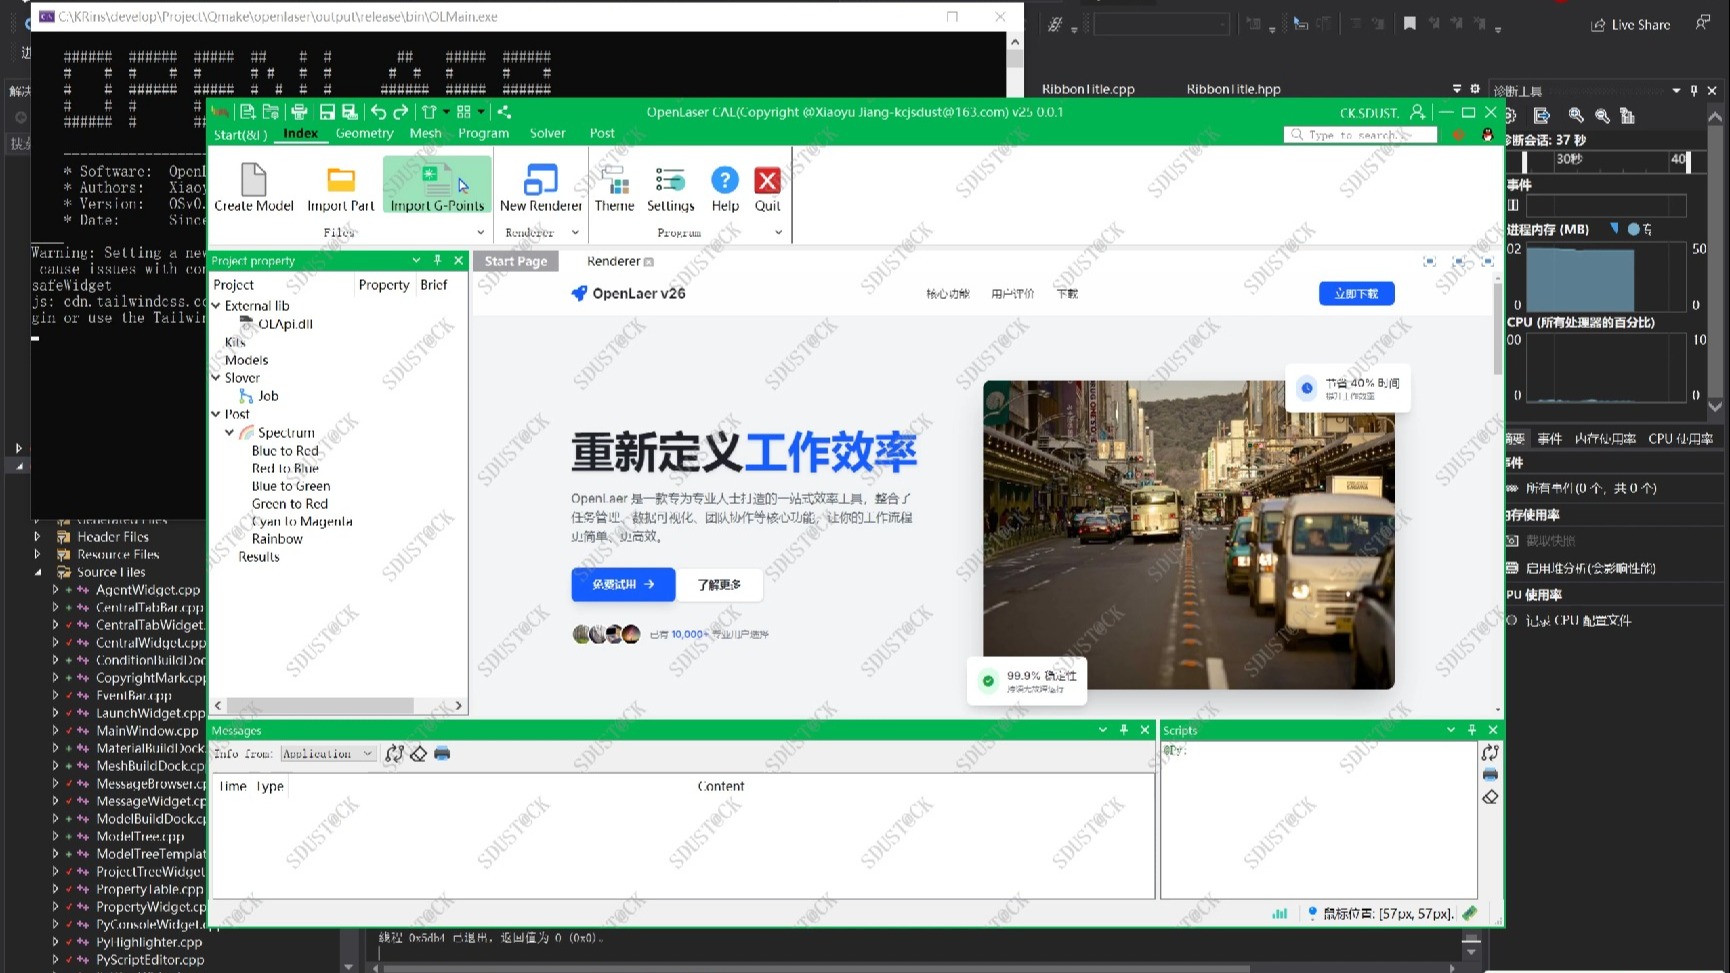Click the Live Share button in Visual Studio

click(1631, 25)
